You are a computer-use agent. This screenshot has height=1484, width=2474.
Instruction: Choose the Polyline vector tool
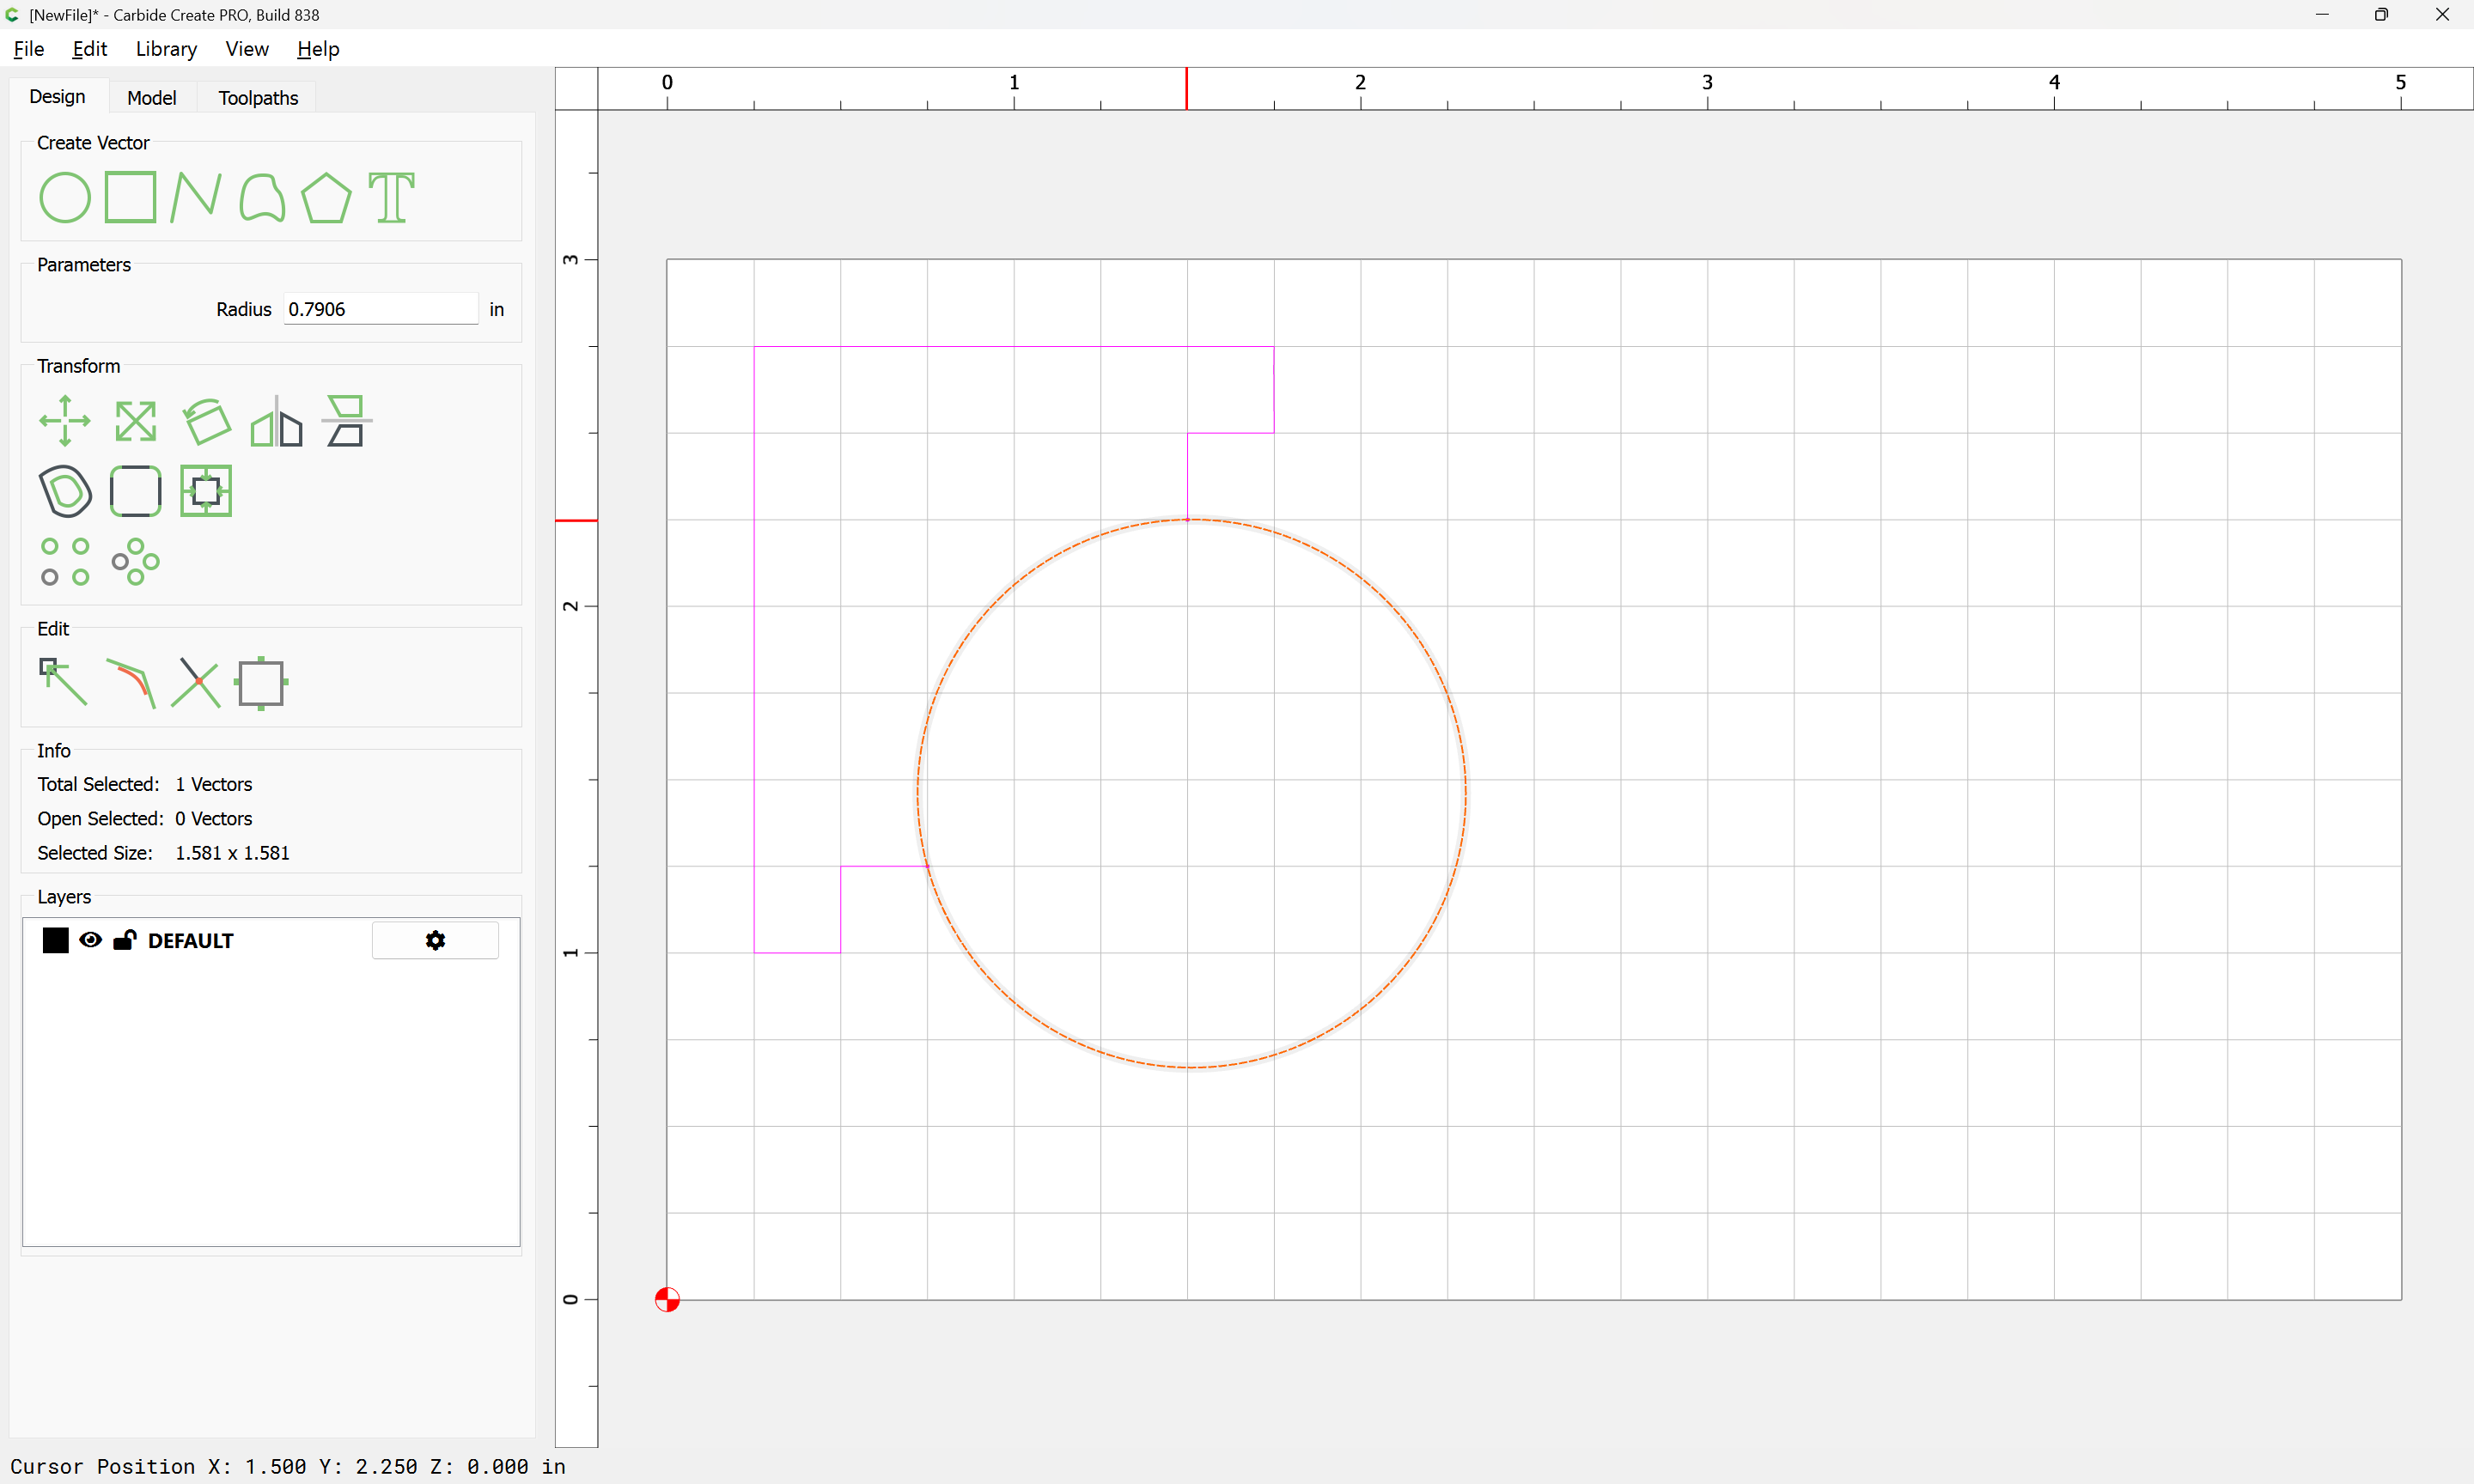pos(195,197)
